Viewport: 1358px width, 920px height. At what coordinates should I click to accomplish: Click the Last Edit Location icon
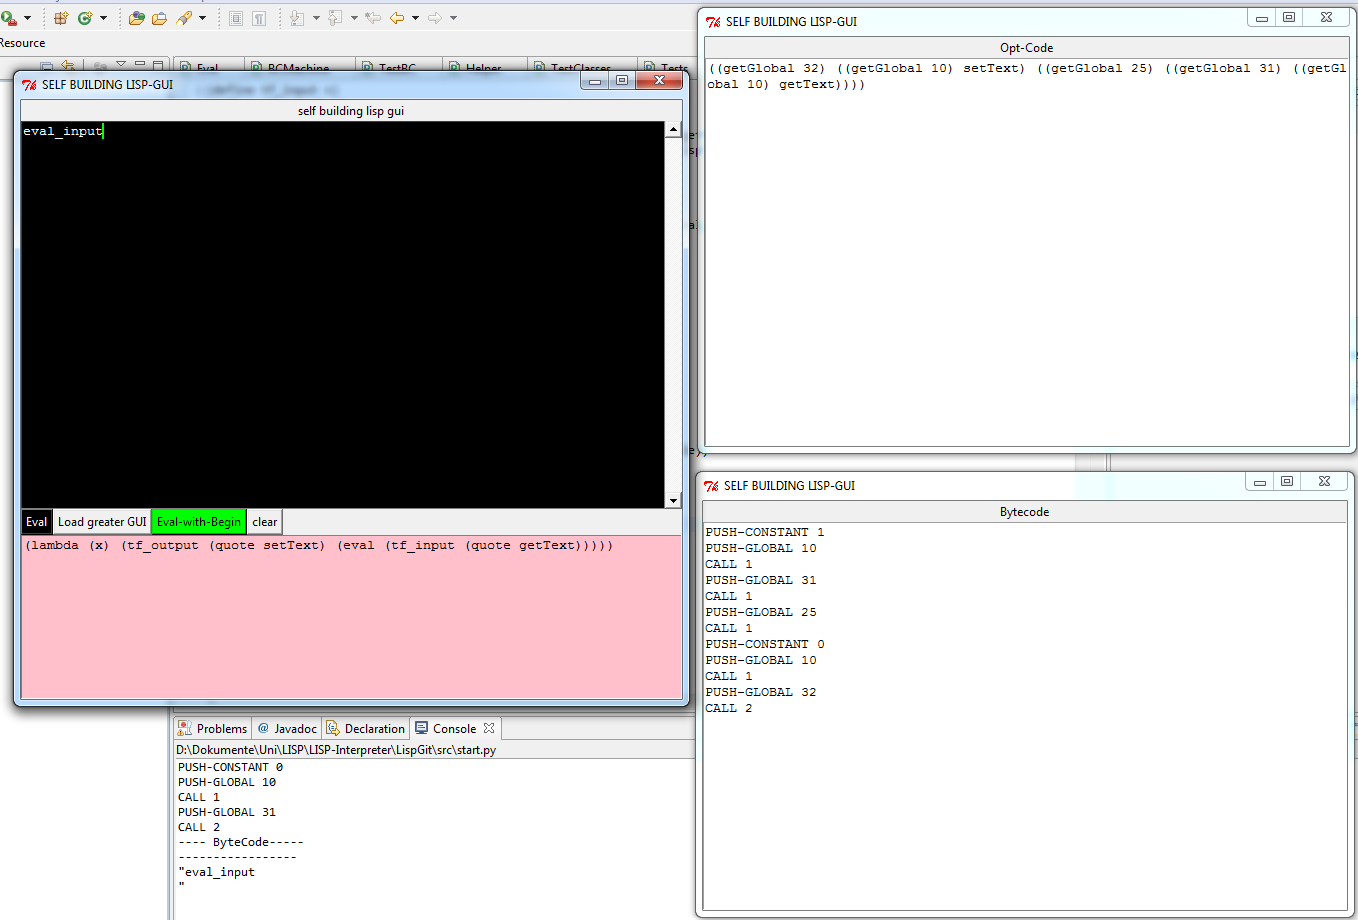click(x=373, y=18)
